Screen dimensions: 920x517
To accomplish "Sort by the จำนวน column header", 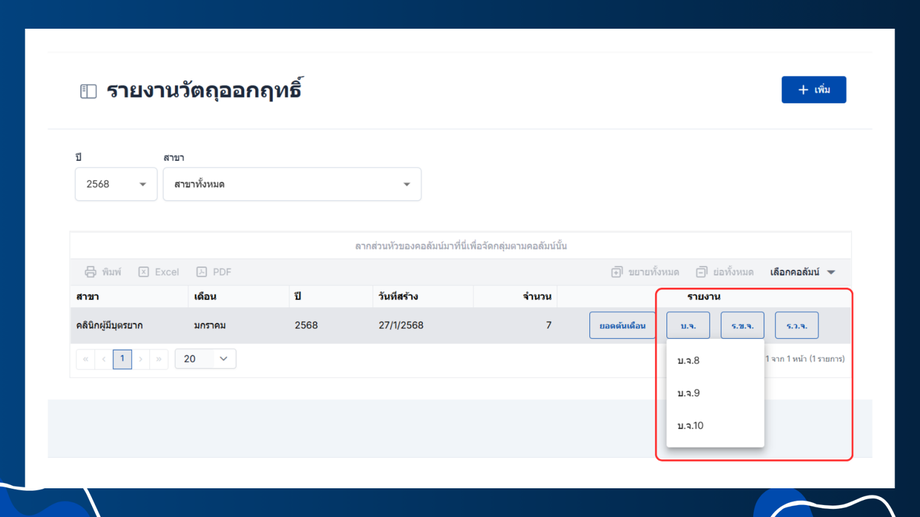I will click(x=515, y=296).
